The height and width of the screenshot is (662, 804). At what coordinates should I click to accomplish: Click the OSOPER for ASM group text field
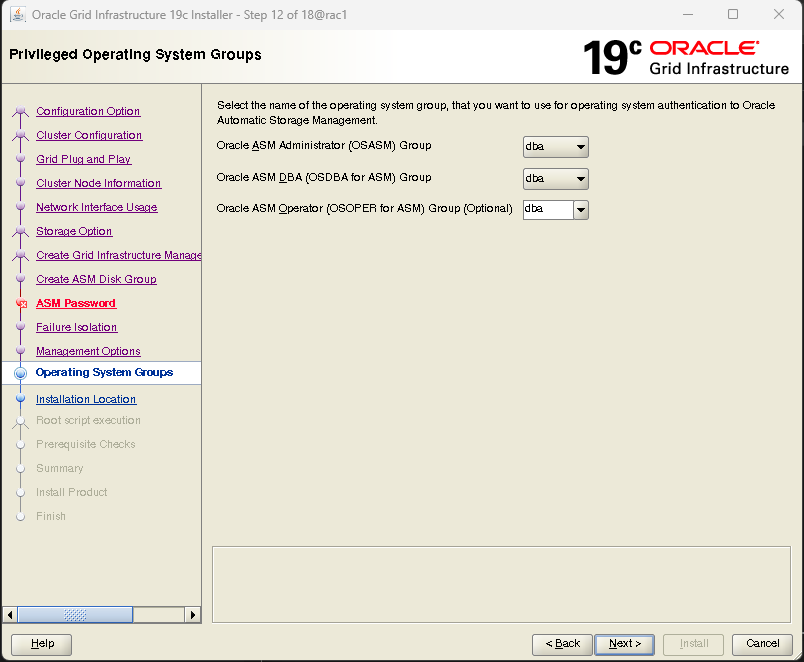(548, 210)
